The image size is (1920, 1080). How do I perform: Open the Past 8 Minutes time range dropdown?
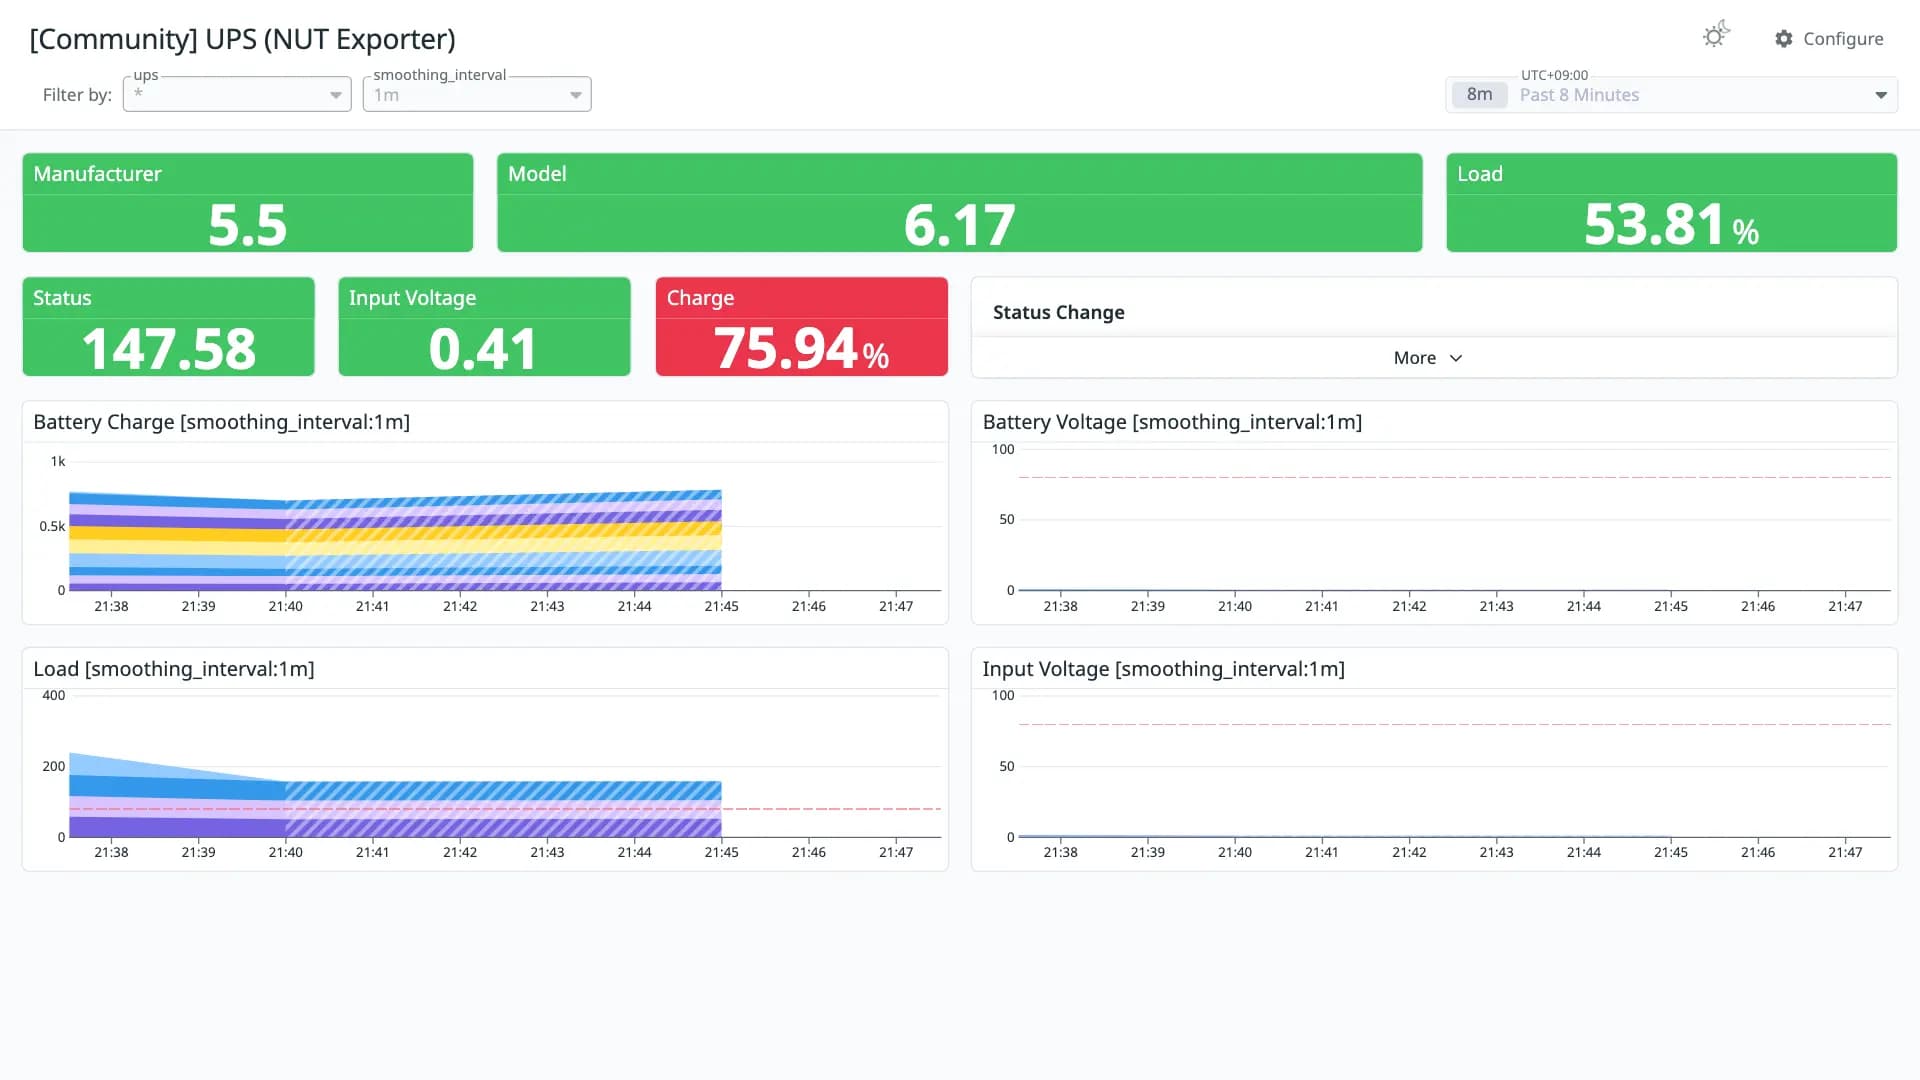pyautogui.click(x=1671, y=95)
